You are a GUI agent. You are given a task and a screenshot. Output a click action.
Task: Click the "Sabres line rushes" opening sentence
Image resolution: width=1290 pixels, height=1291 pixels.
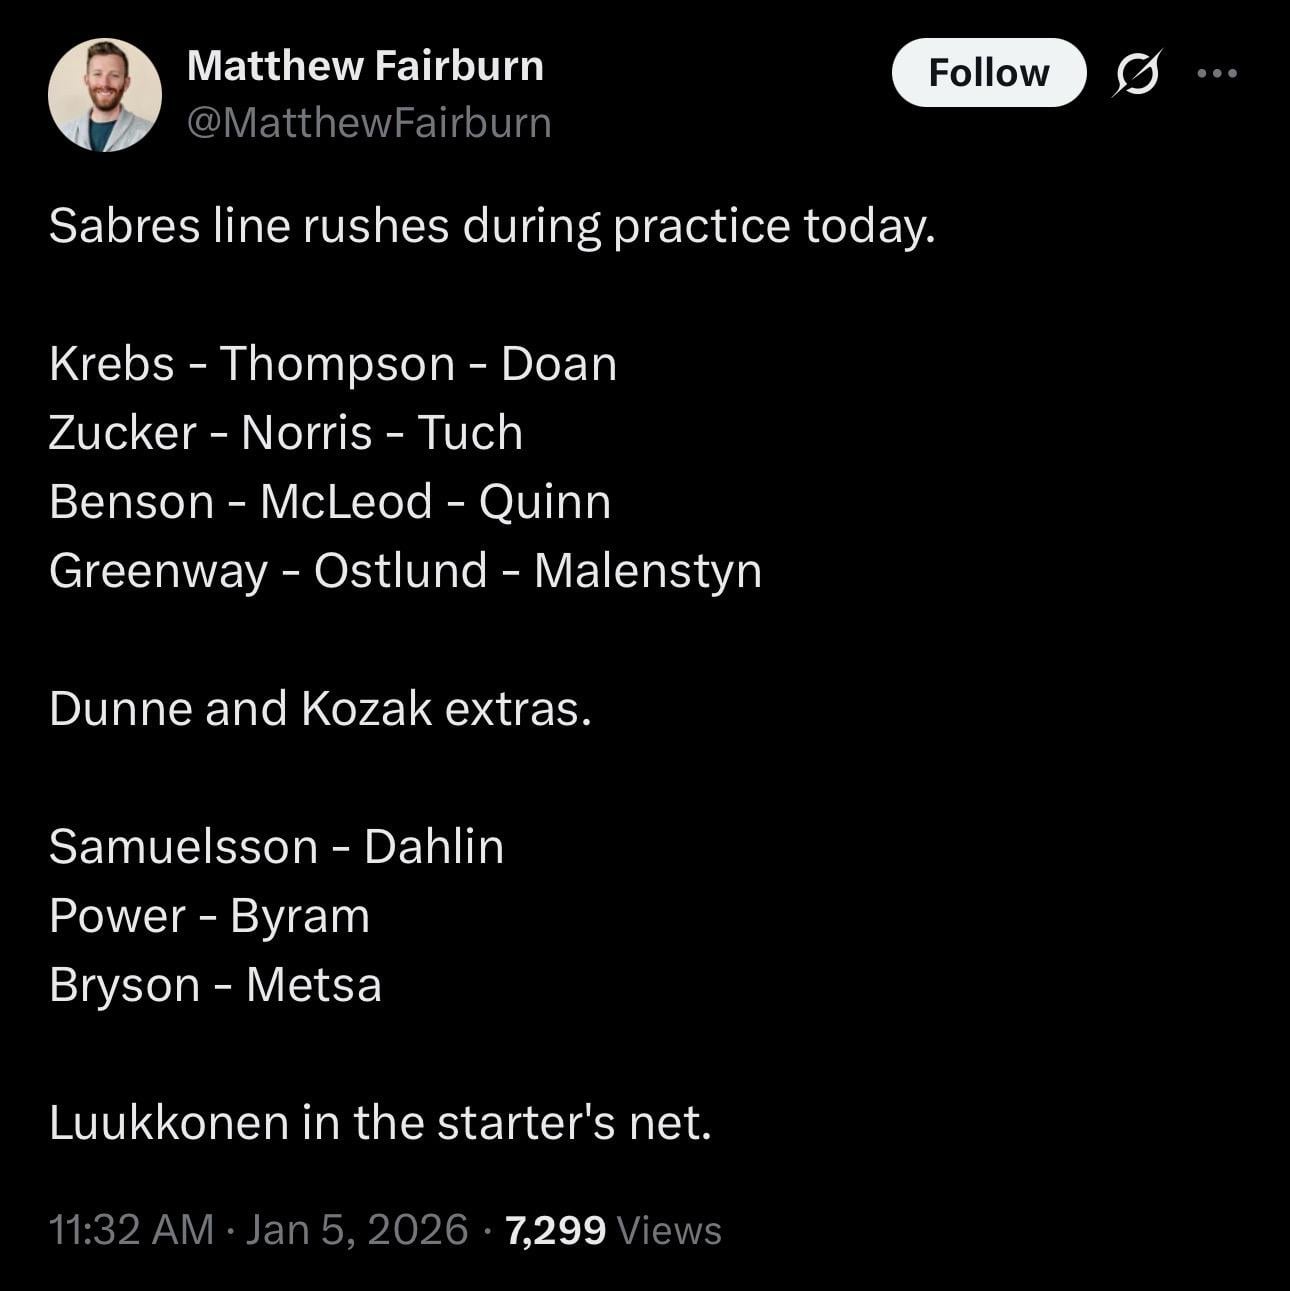tap(491, 226)
